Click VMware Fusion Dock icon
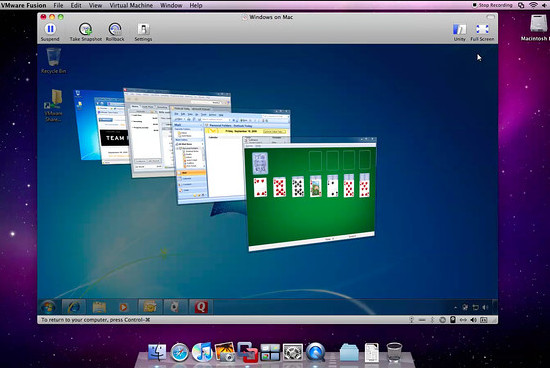This screenshot has width=550, height=368. click(x=247, y=352)
